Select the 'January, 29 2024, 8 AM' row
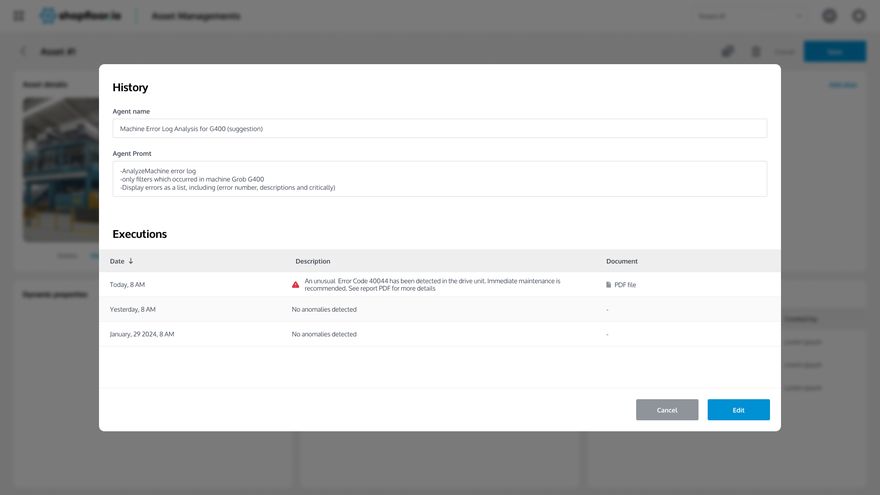Viewport: 880px width, 495px height. 439,334
